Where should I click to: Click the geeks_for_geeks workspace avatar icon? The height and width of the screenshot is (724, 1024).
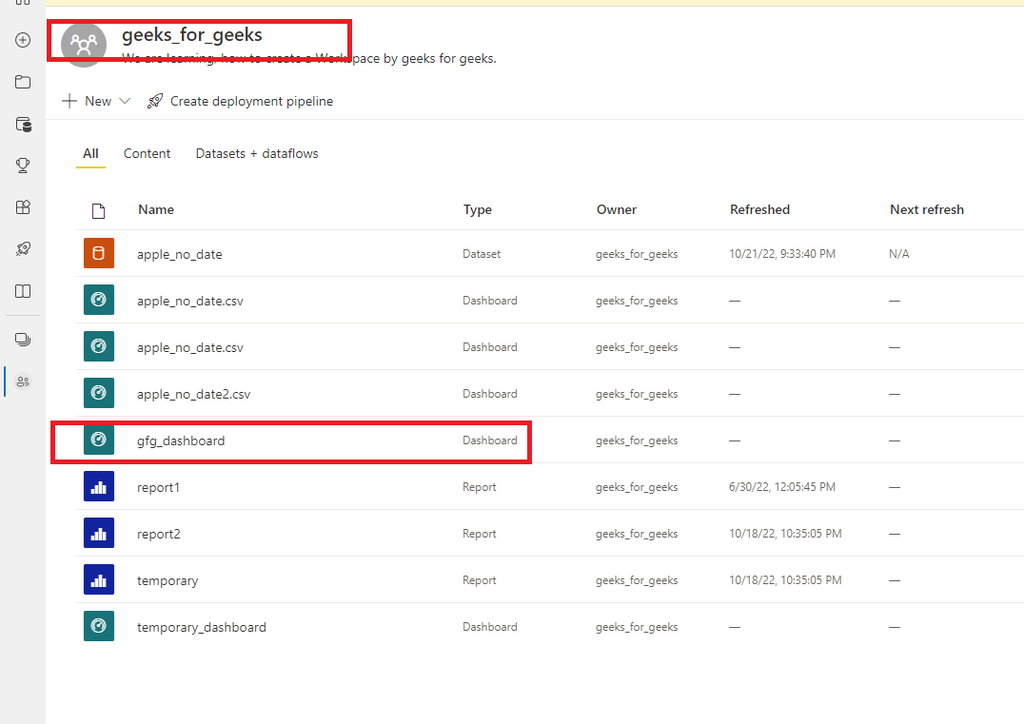click(x=84, y=44)
